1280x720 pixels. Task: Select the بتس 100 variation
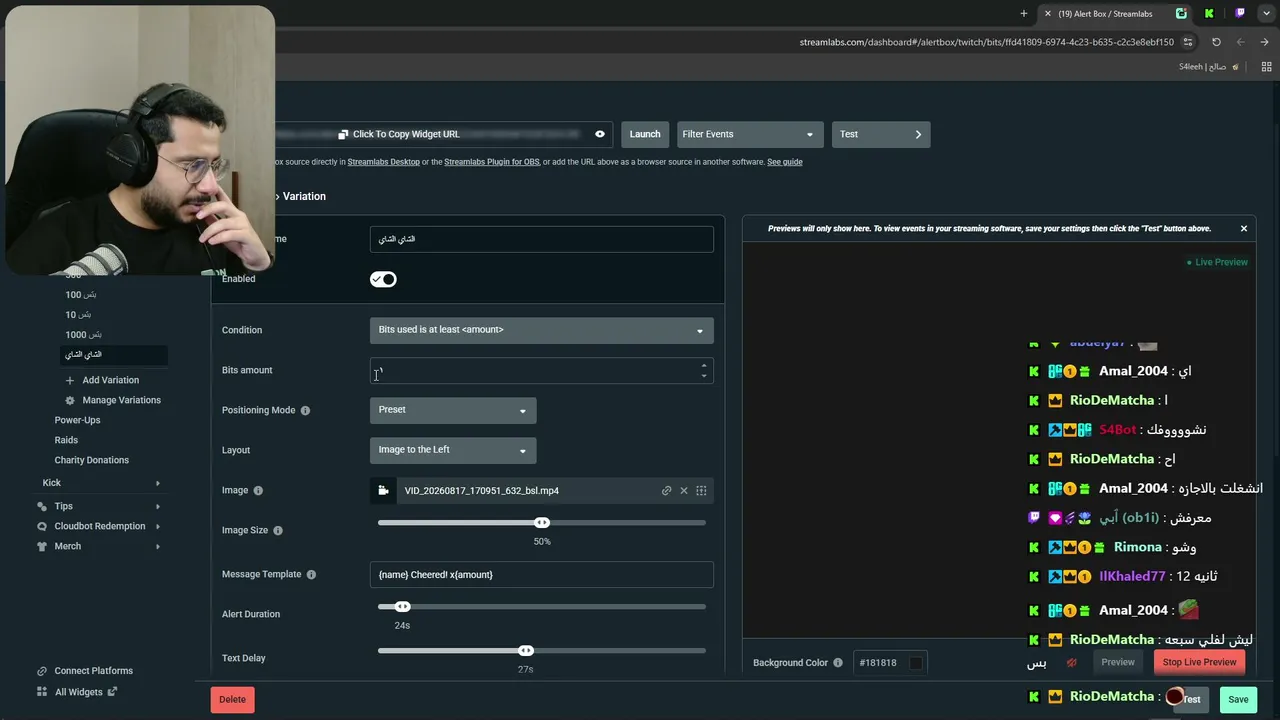click(81, 295)
